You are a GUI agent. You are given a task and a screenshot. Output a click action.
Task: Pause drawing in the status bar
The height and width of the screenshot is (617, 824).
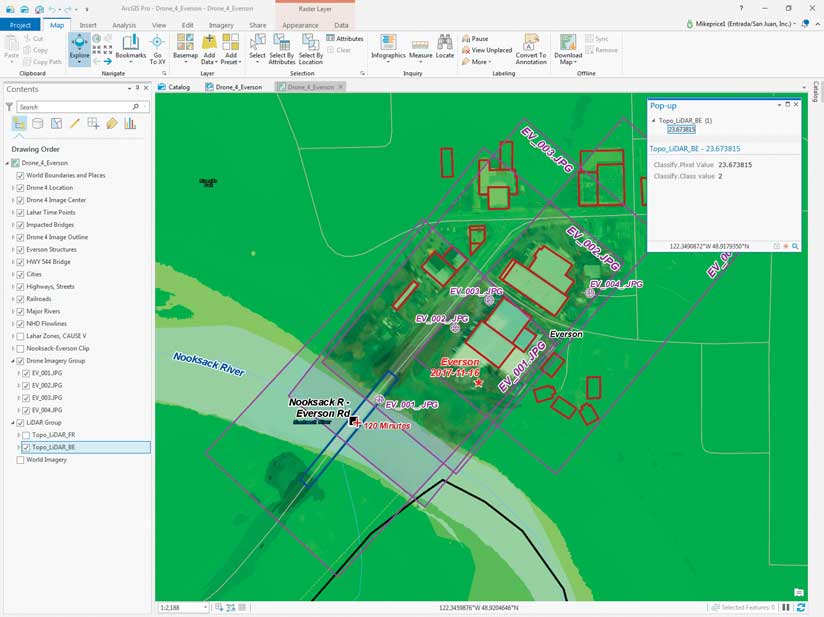(786, 607)
